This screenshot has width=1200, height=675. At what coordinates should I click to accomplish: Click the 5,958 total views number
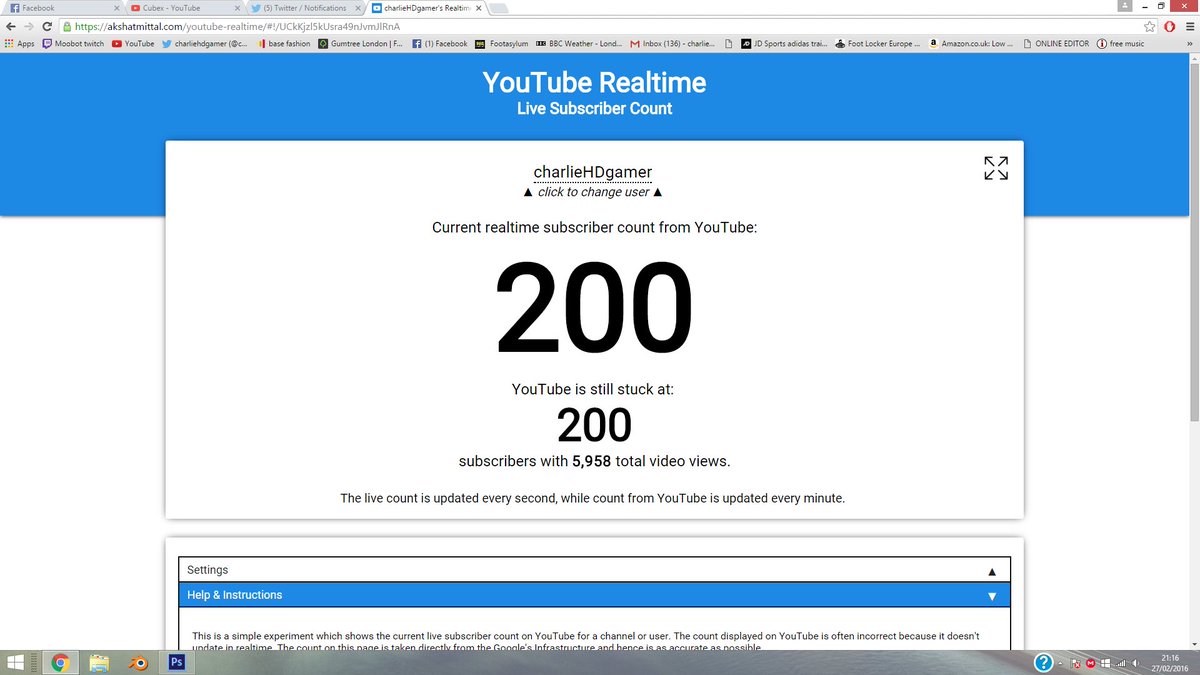591,462
